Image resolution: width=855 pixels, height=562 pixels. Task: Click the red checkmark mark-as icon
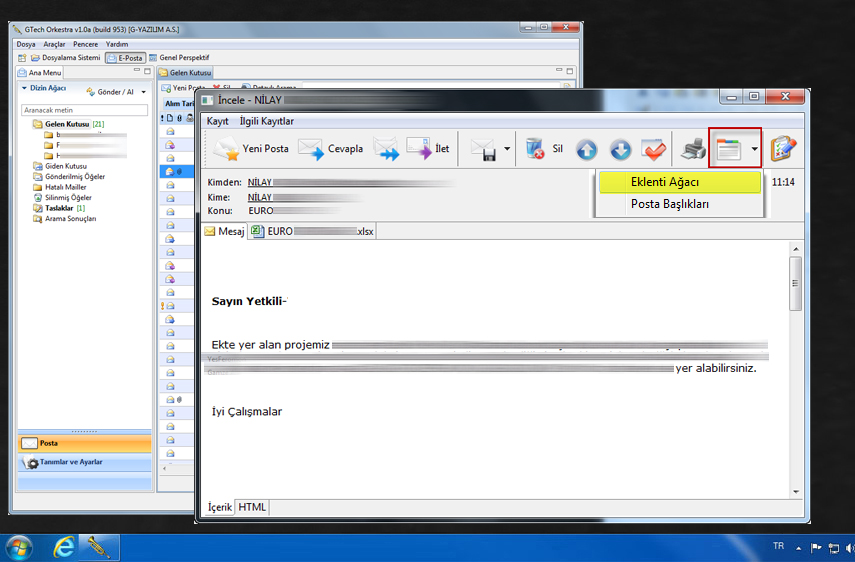click(x=653, y=149)
